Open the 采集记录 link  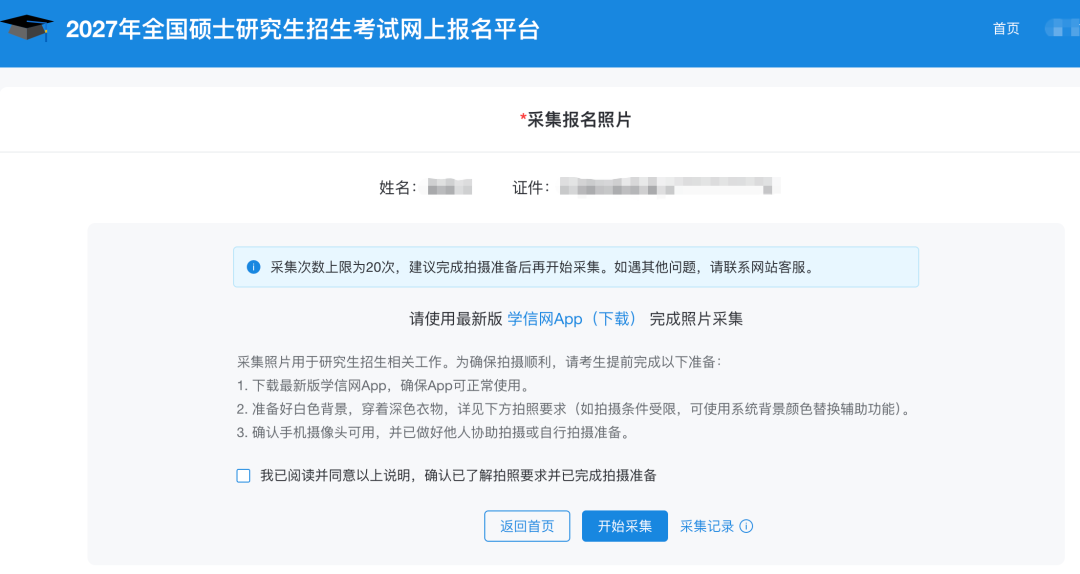pyautogui.click(x=707, y=526)
